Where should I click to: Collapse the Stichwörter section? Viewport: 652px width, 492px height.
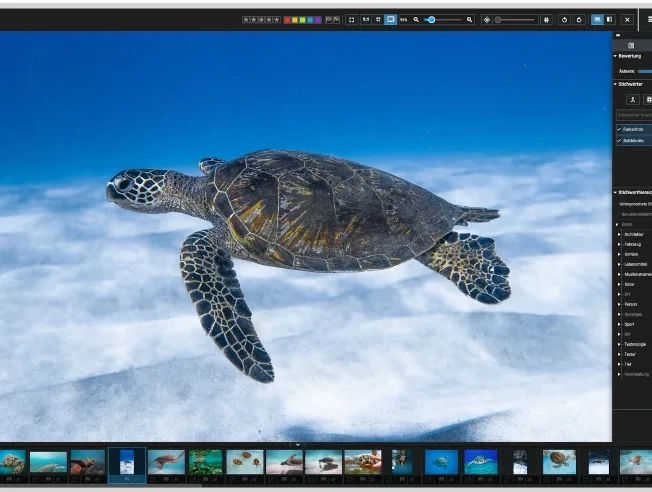pos(615,84)
